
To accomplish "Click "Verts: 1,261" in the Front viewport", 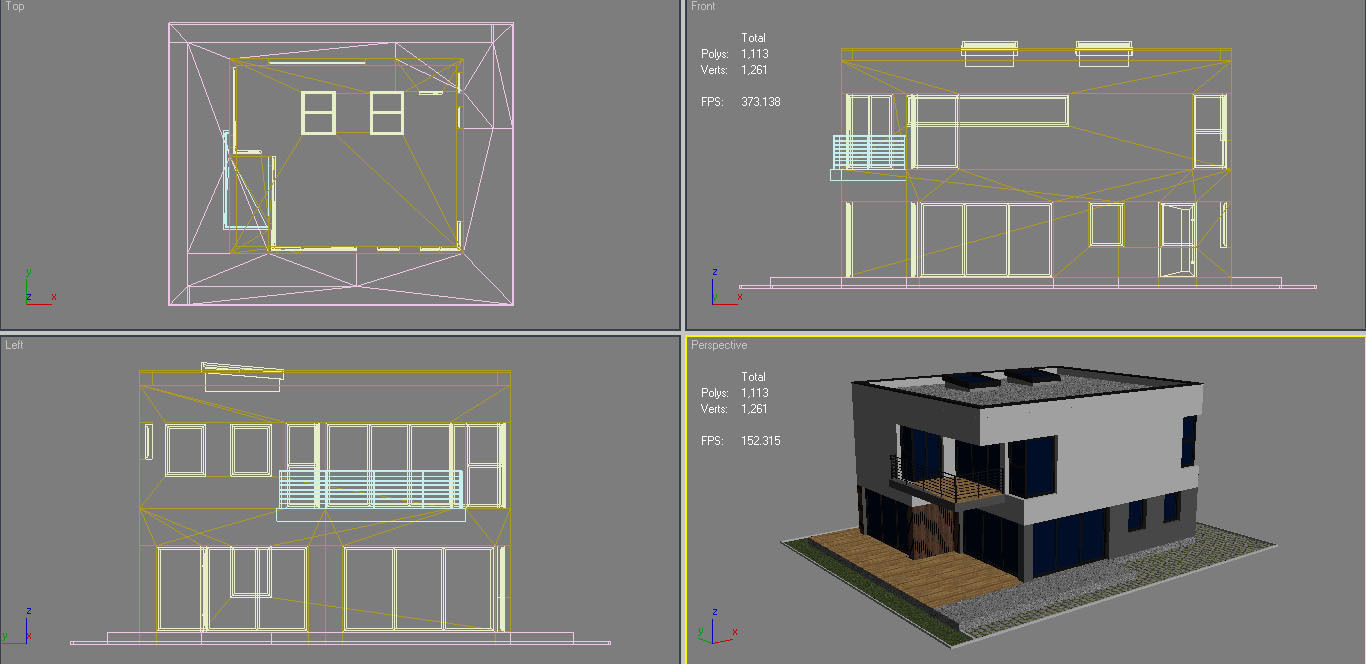I will coord(734,70).
